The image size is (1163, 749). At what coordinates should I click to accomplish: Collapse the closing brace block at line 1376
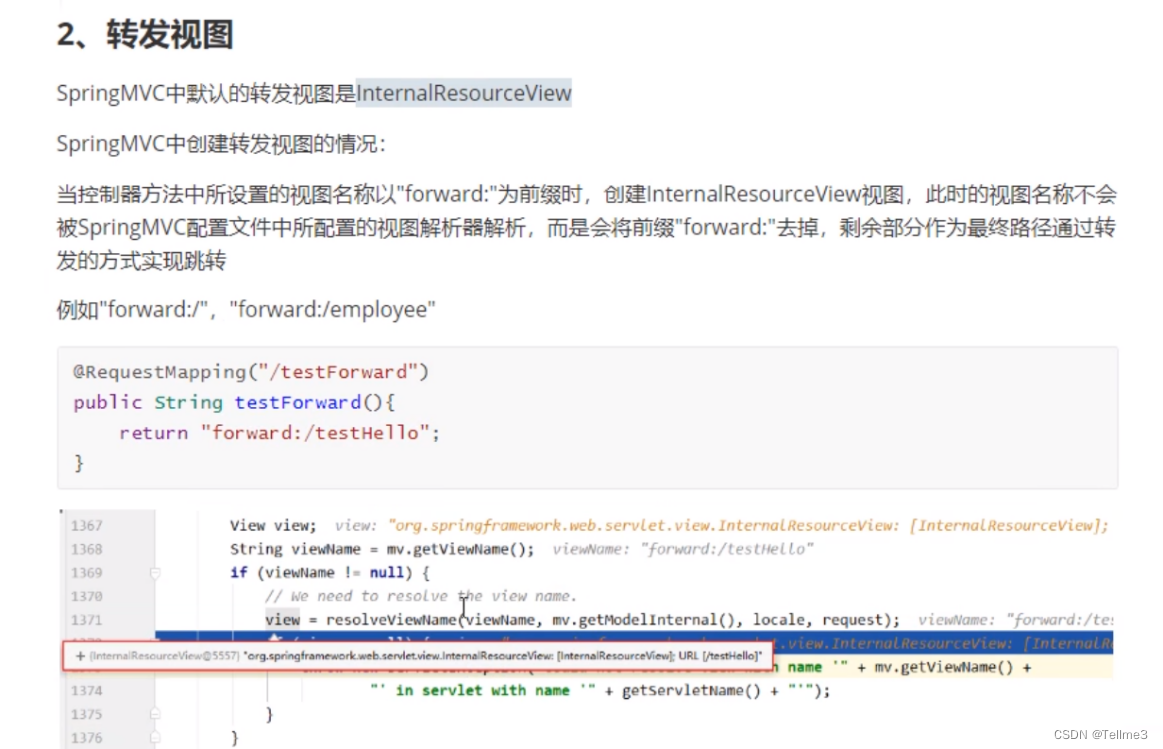(x=156, y=738)
